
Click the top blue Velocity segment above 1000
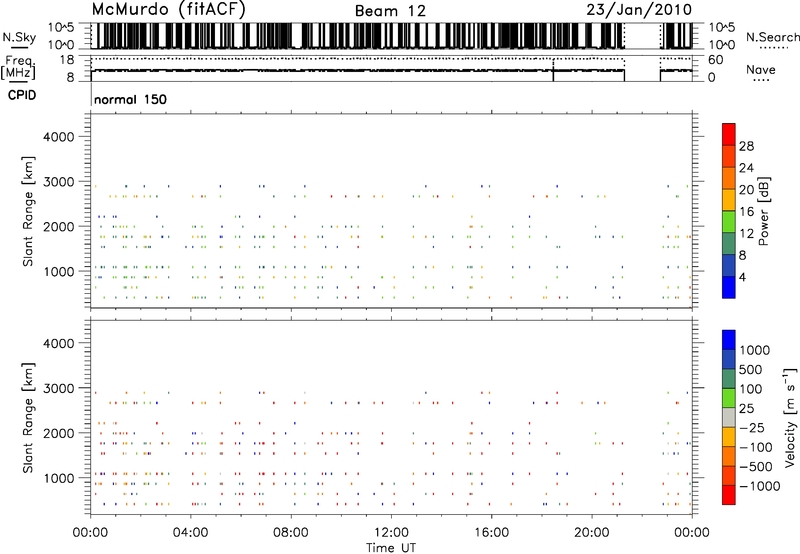click(729, 340)
